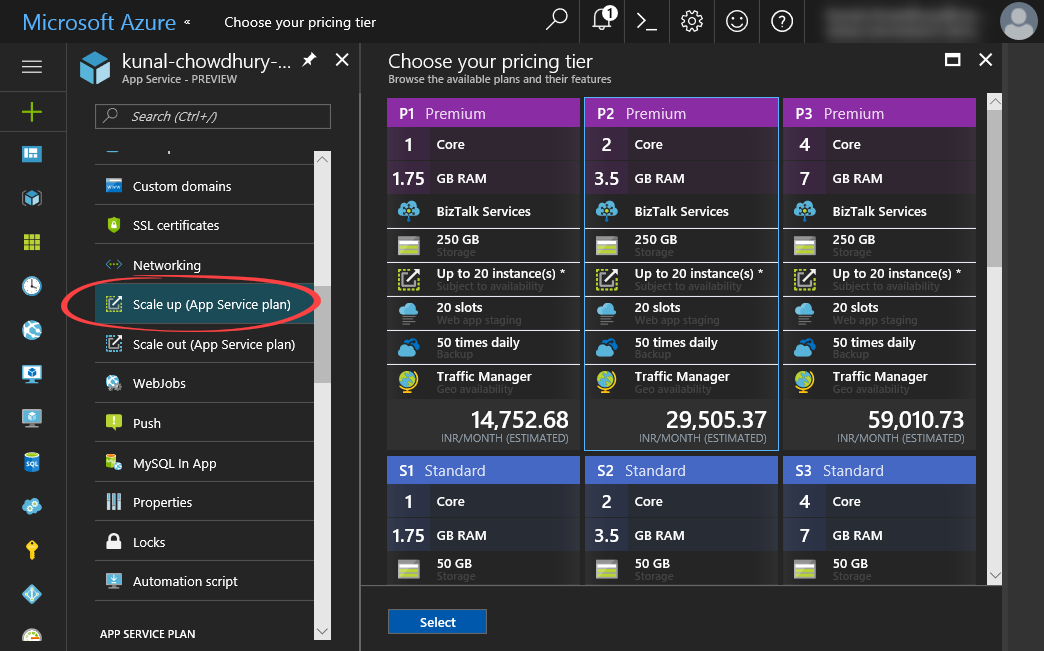The width and height of the screenshot is (1044, 651).
Task: Open SQL databases icon in sidebar
Action: click(x=32, y=461)
